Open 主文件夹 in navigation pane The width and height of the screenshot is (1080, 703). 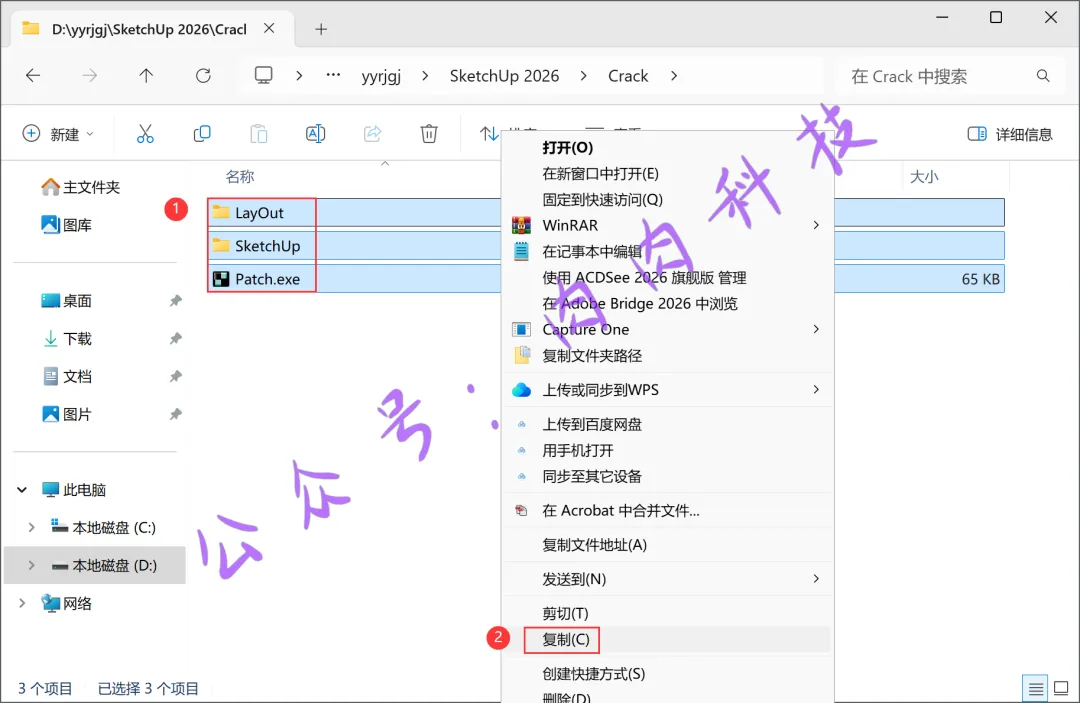point(81,187)
